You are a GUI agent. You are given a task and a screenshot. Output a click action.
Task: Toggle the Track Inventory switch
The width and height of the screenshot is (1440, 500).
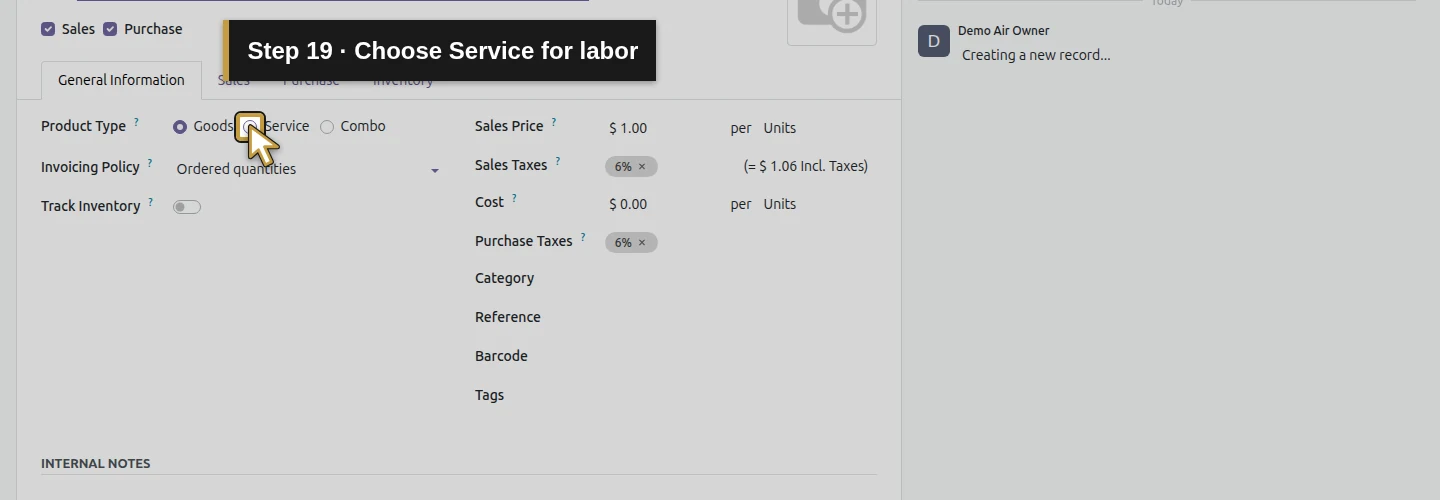tap(187, 207)
